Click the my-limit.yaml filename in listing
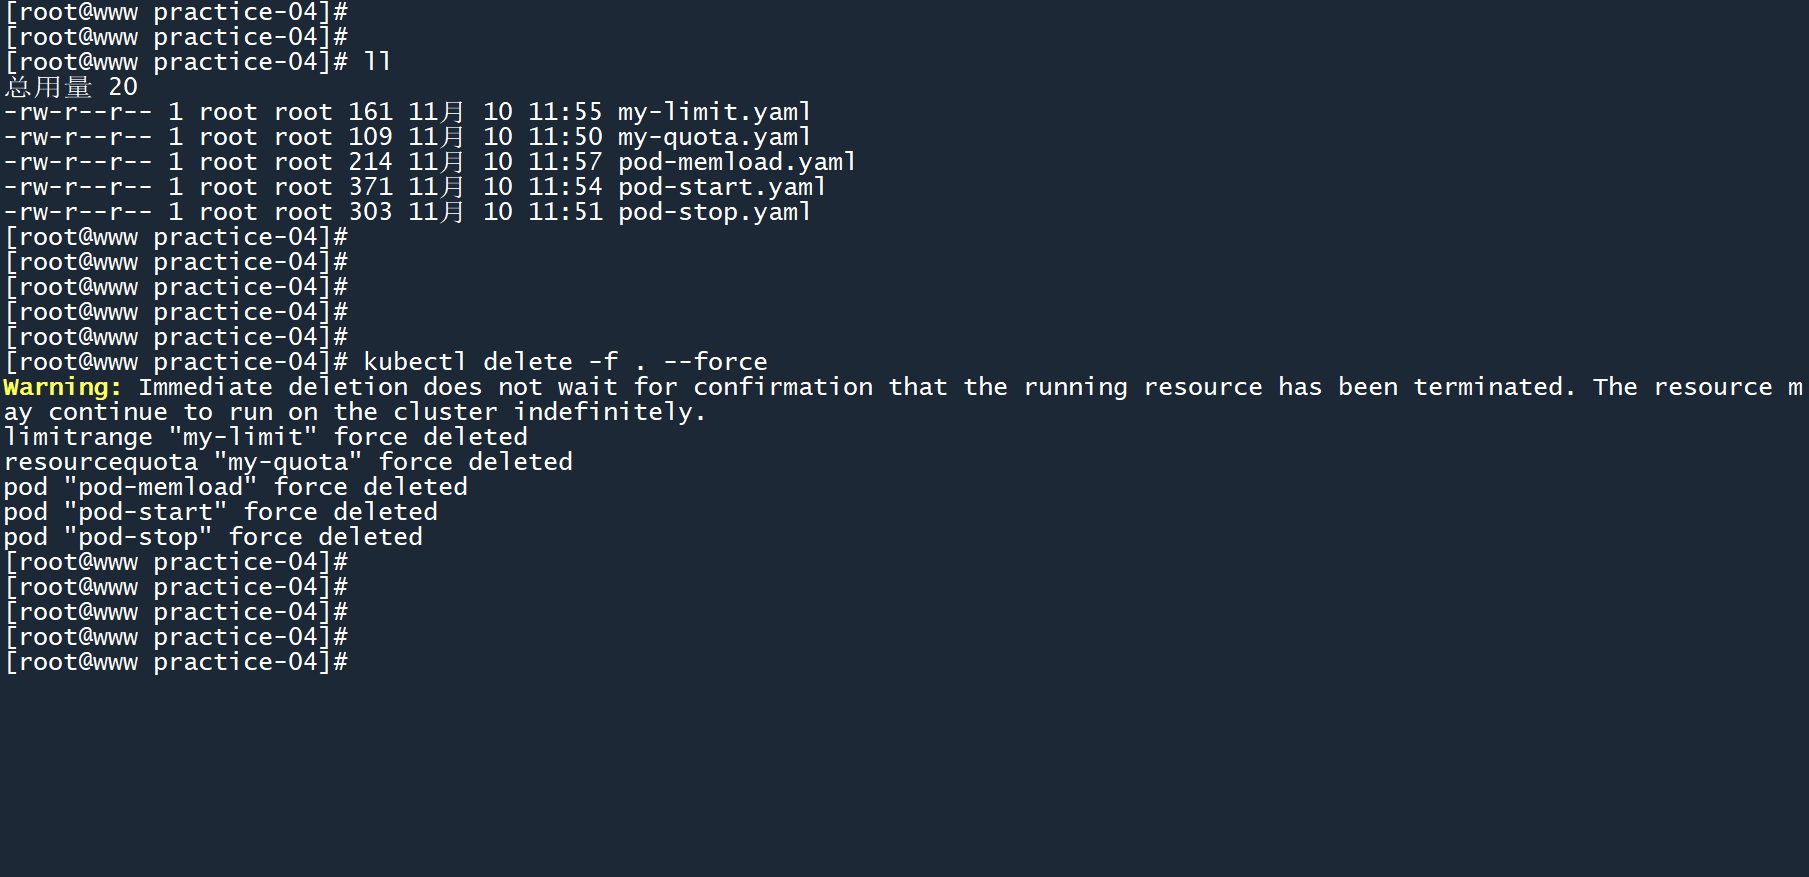This screenshot has height=877, width=1809. (x=714, y=112)
